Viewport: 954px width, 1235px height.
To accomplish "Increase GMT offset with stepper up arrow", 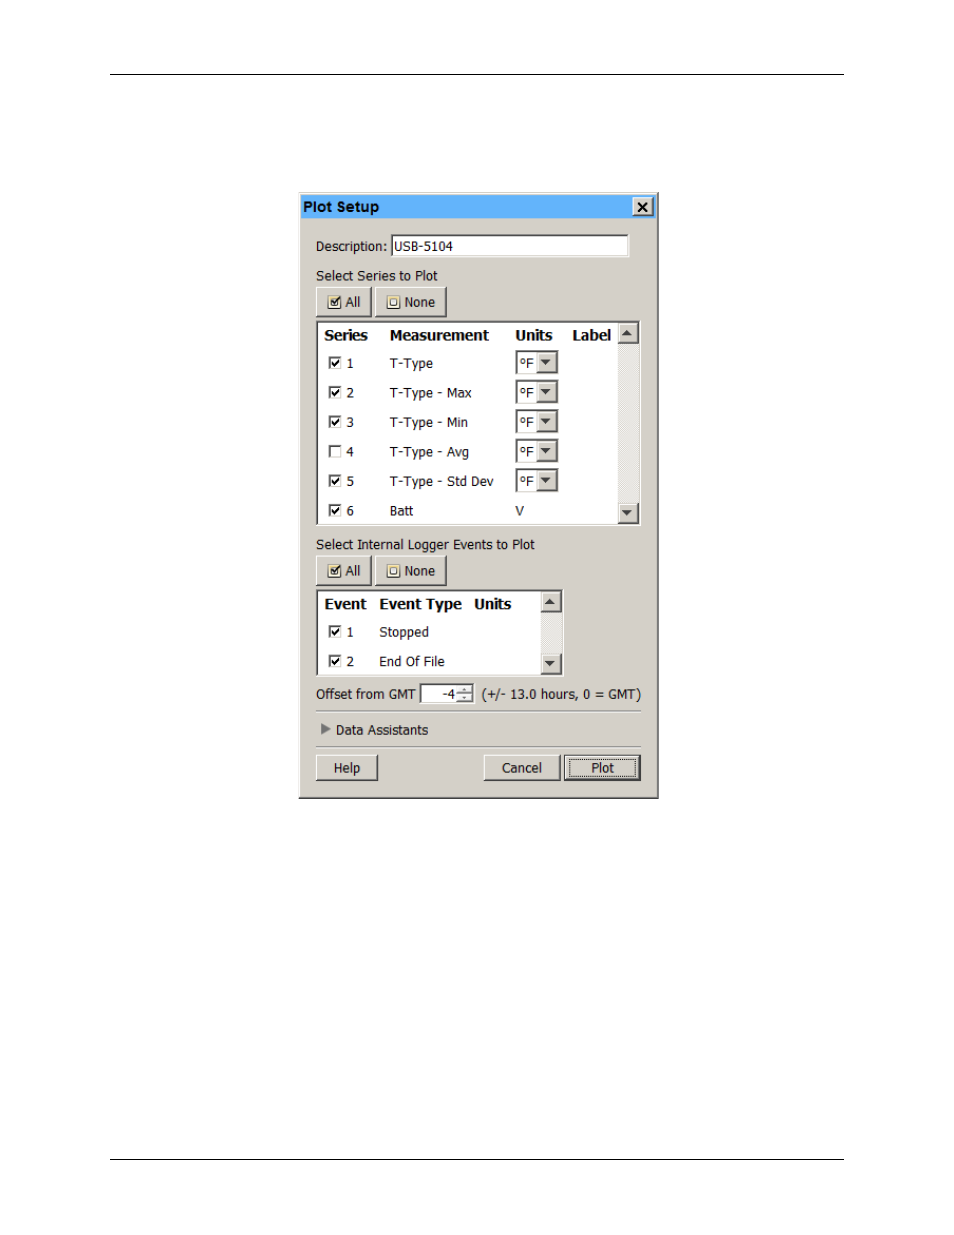I will click(x=465, y=690).
